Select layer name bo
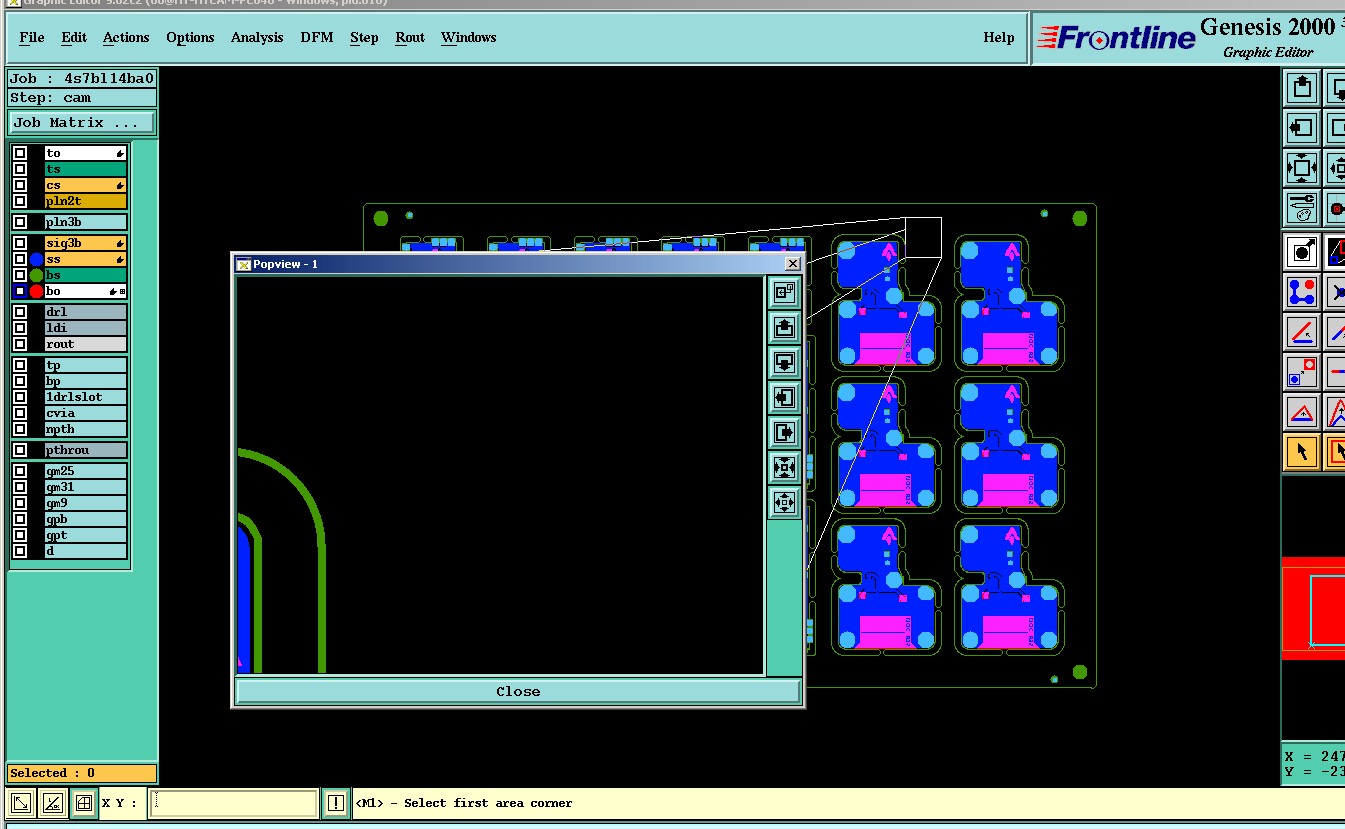This screenshot has height=829, width=1345. (x=85, y=291)
